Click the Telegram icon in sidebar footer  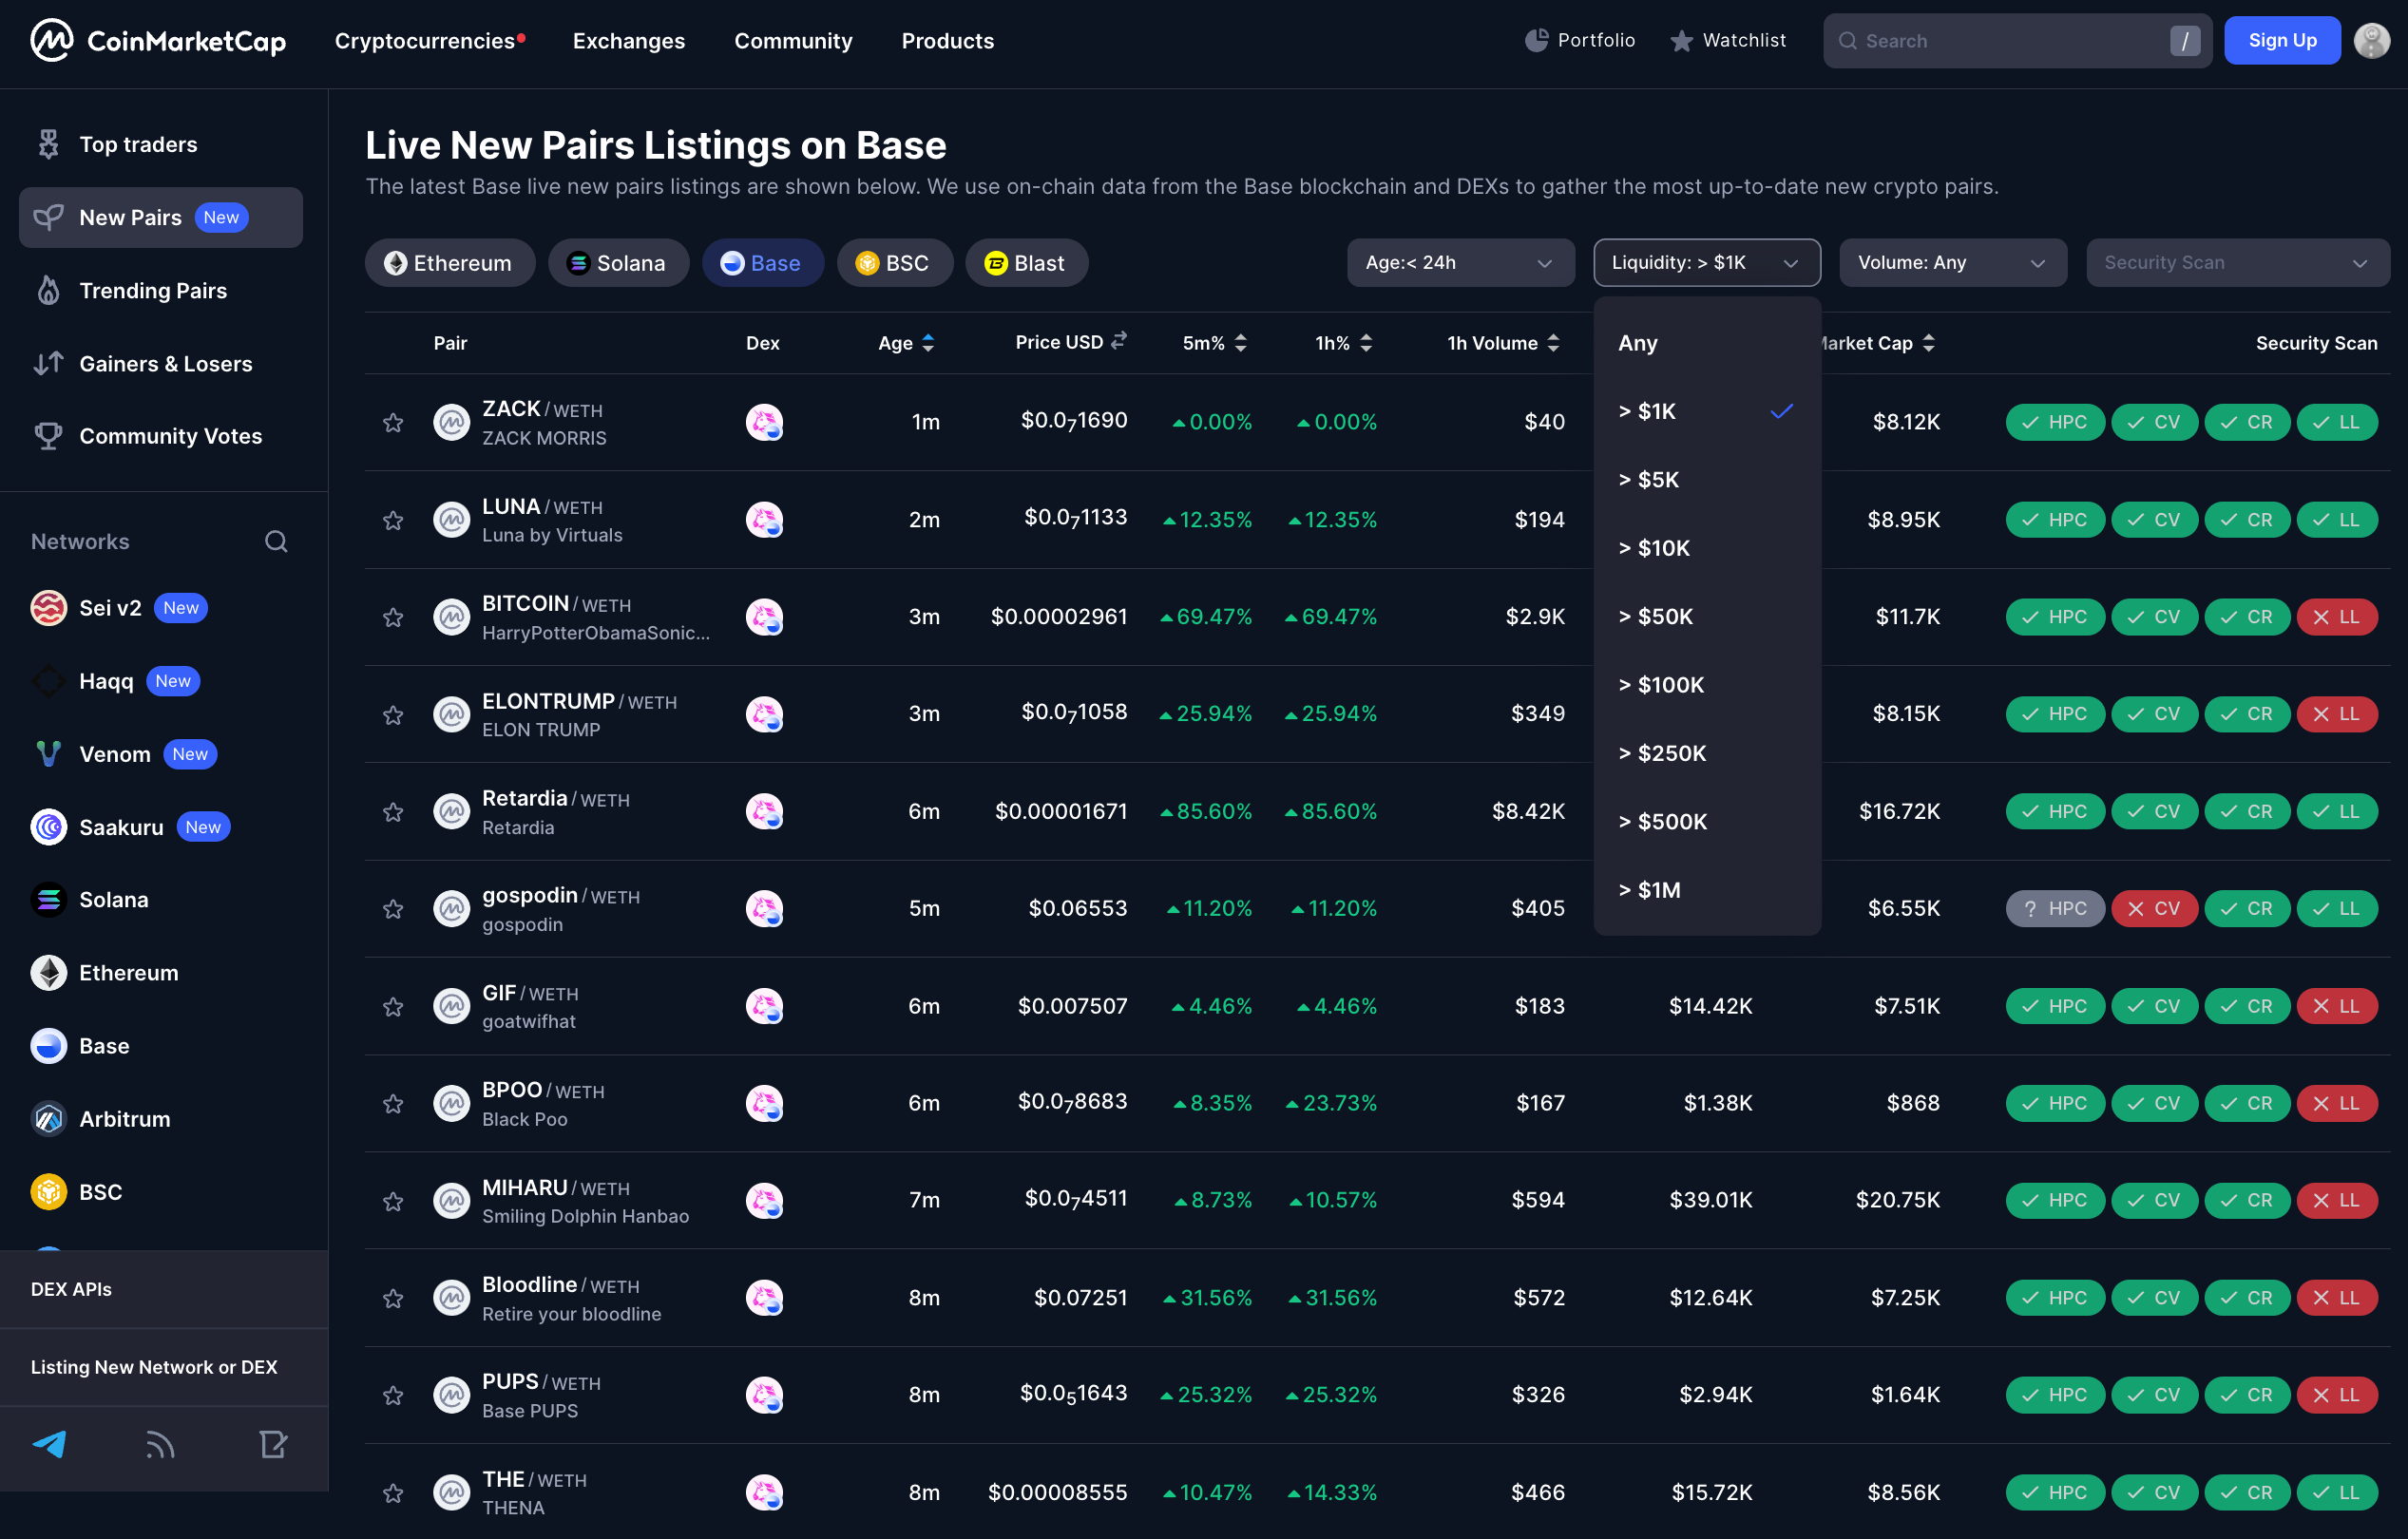point(49,1444)
